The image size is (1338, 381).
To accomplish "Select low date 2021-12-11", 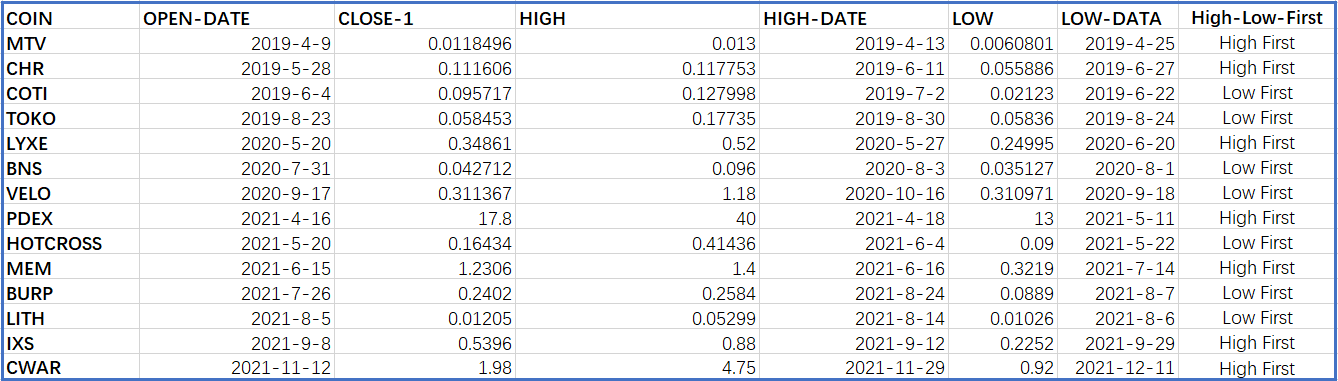I will click(x=1124, y=368).
